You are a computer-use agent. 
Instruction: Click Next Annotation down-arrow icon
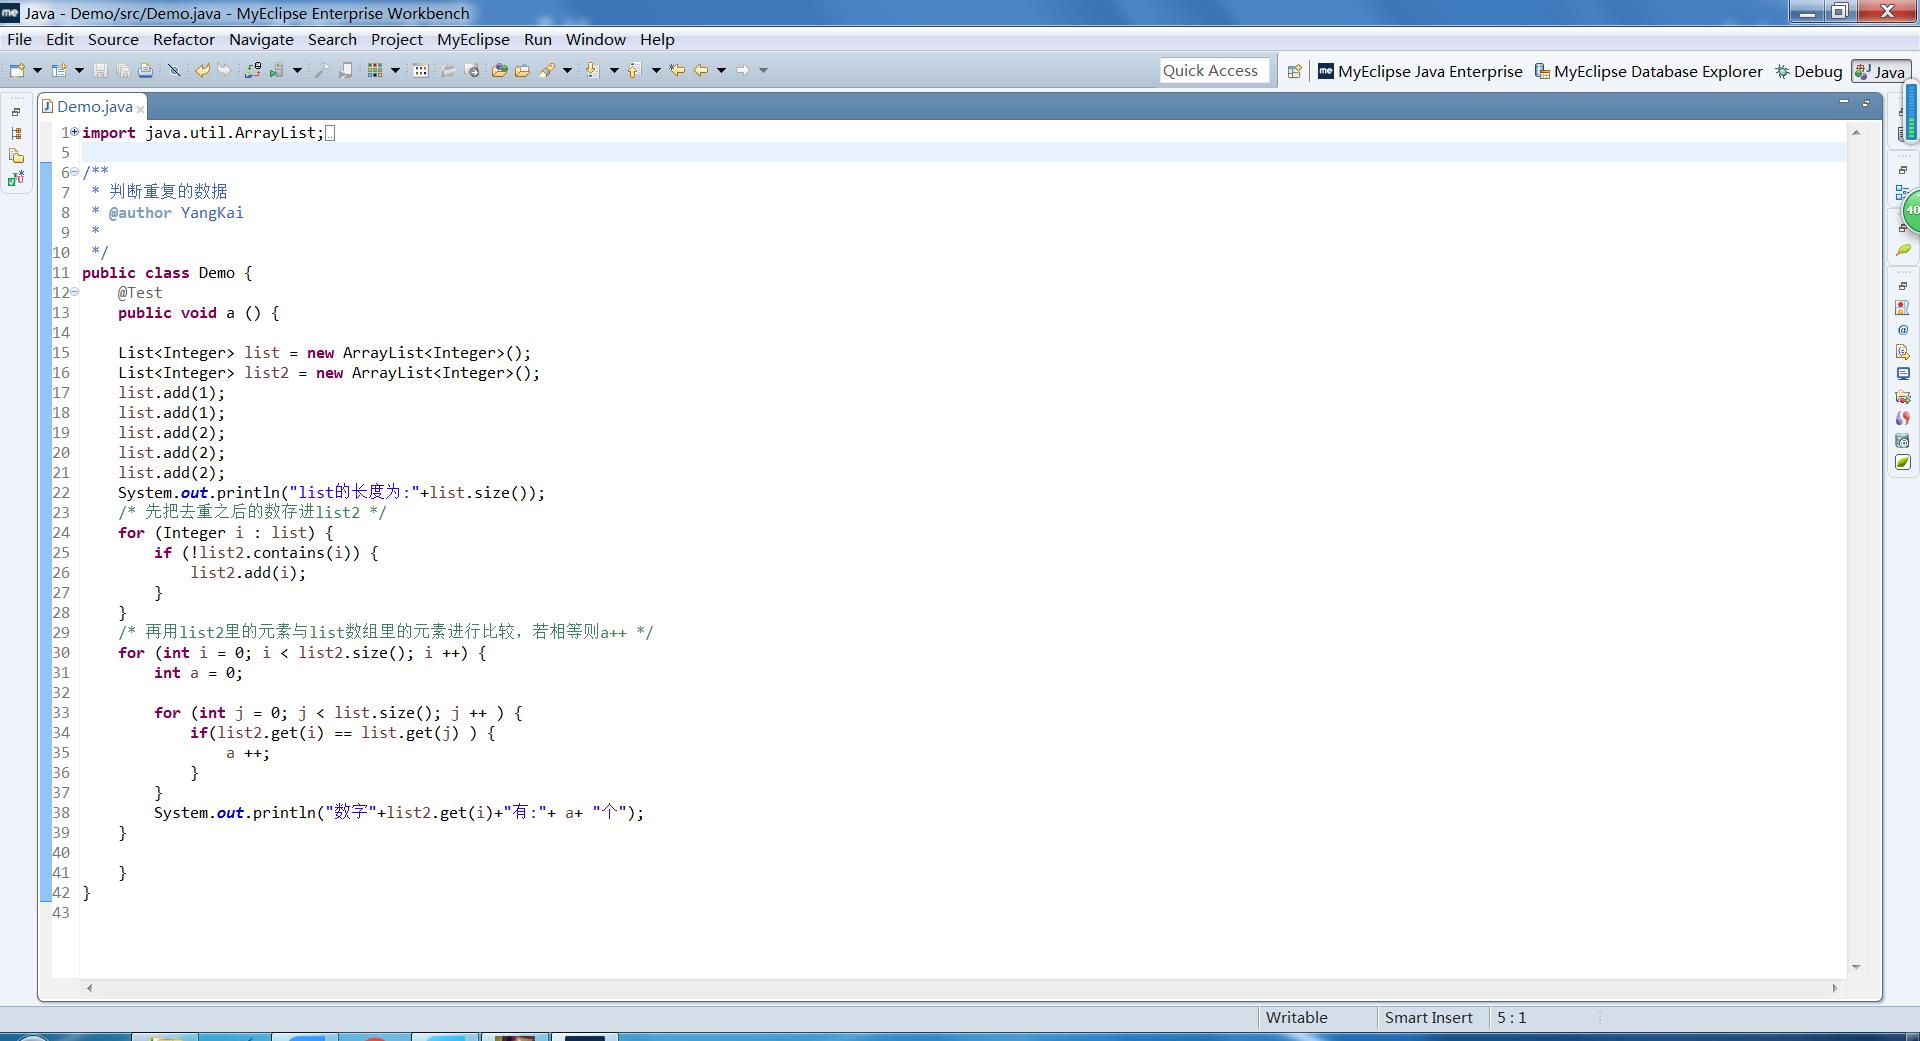(x=592, y=70)
